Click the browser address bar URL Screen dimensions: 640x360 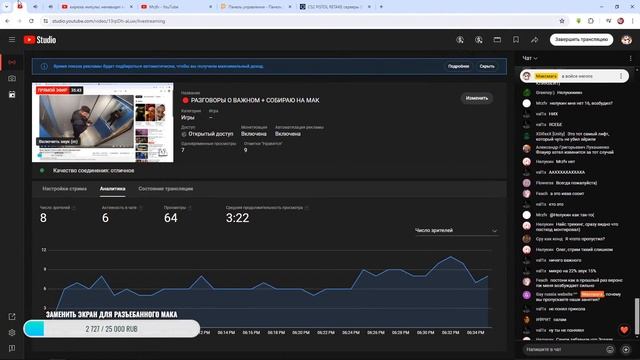pos(109,21)
